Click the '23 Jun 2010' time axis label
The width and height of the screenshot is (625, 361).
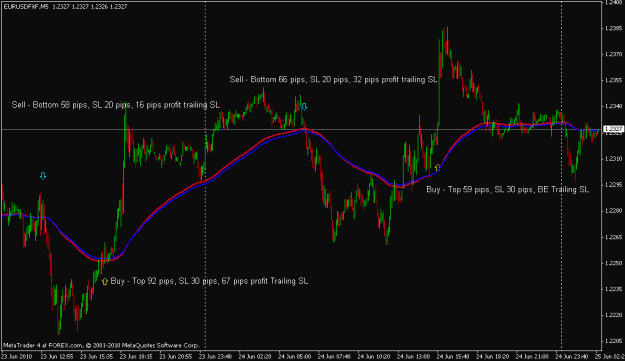[17, 356]
